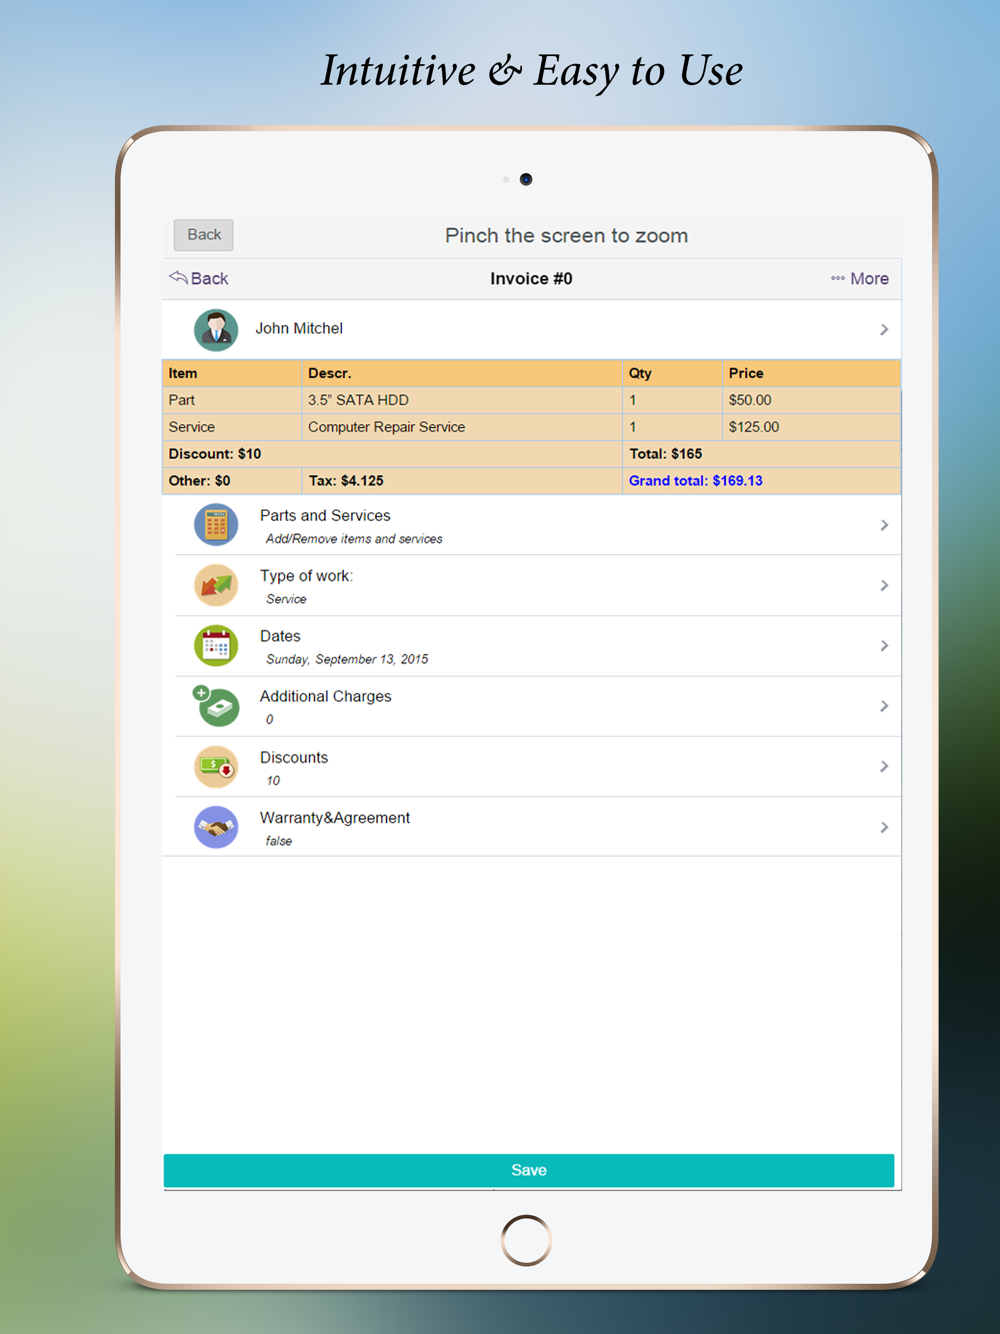Click the 0 value under Additional Charges
Screen dimensions: 1000x1334
pos(270,720)
